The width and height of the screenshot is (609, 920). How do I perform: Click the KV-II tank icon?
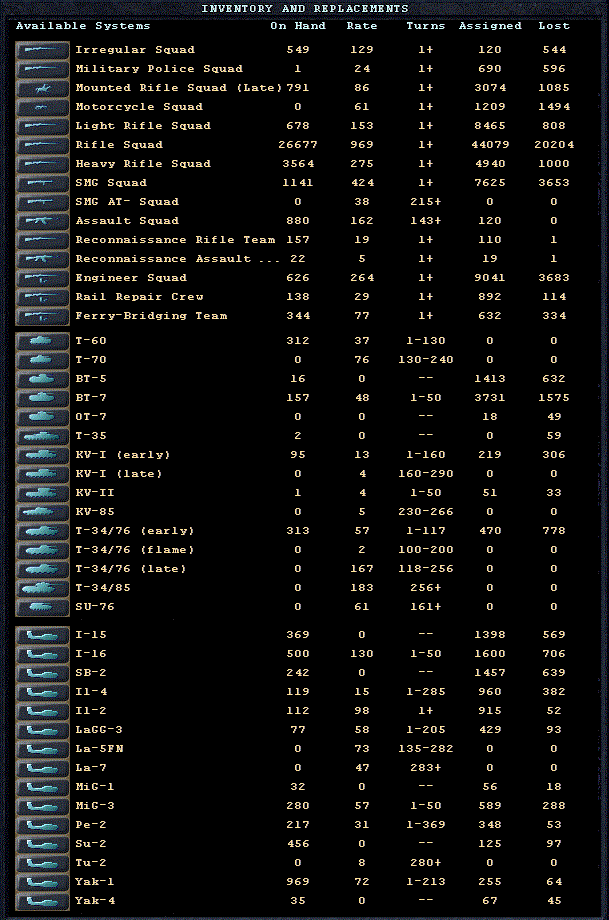click(x=42, y=493)
